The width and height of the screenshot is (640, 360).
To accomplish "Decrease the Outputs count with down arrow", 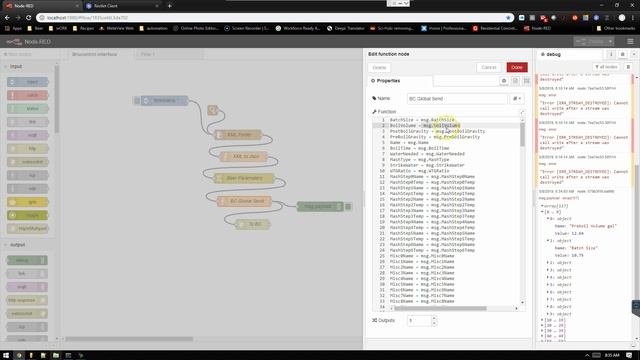I will (x=434, y=323).
